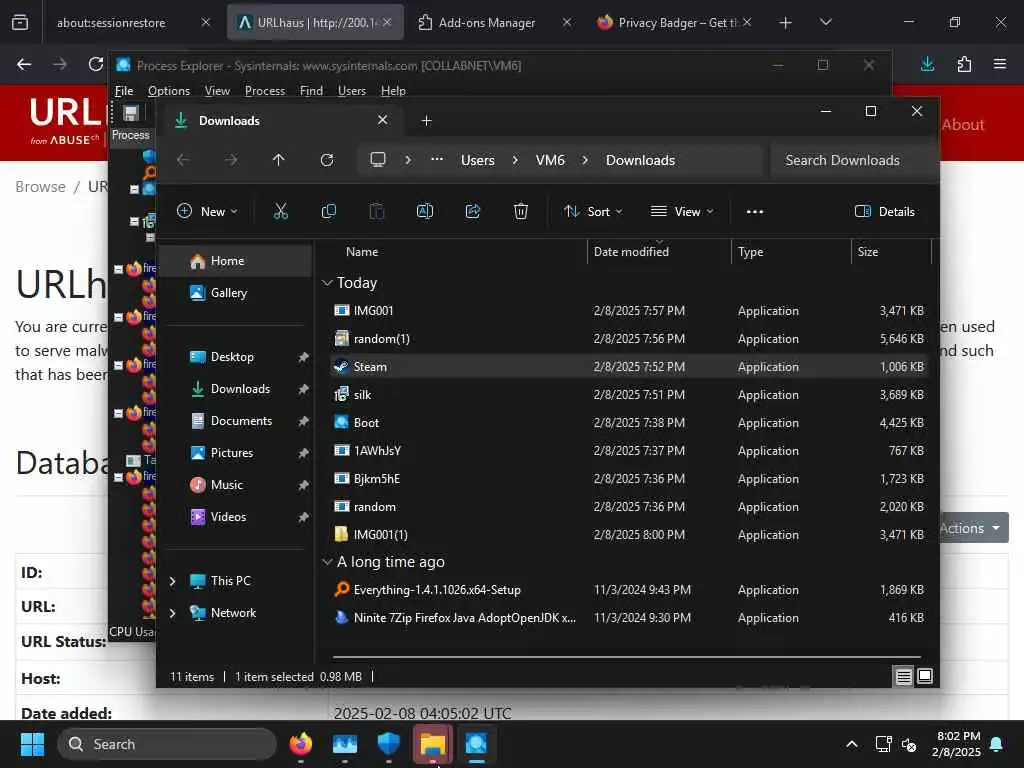The height and width of the screenshot is (768, 1024).
Task: Open Firefox from the taskbar
Action: (x=301, y=744)
